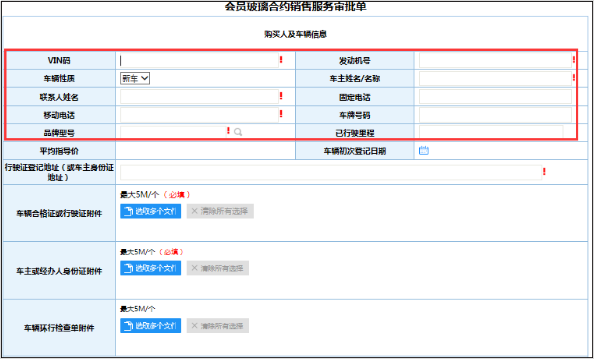Click 清除所有选择 for 车辆合格证或行驶证附件
The image size is (595, 360).
(x=220, y=211)
